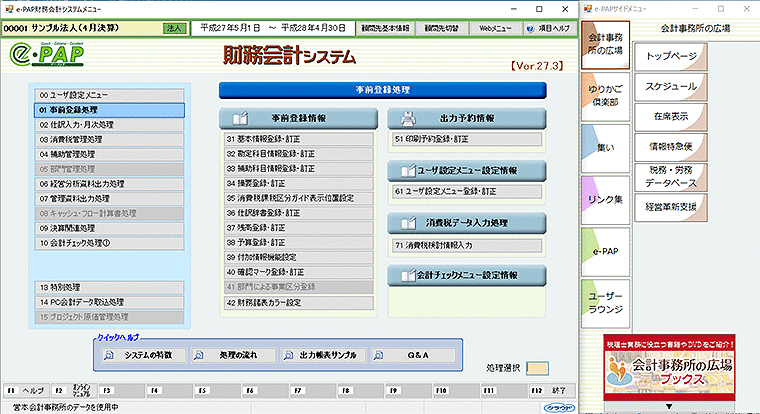760x414 pixels.
Task: Select 09 決算関連処理 menu
Action: [109, 228]
